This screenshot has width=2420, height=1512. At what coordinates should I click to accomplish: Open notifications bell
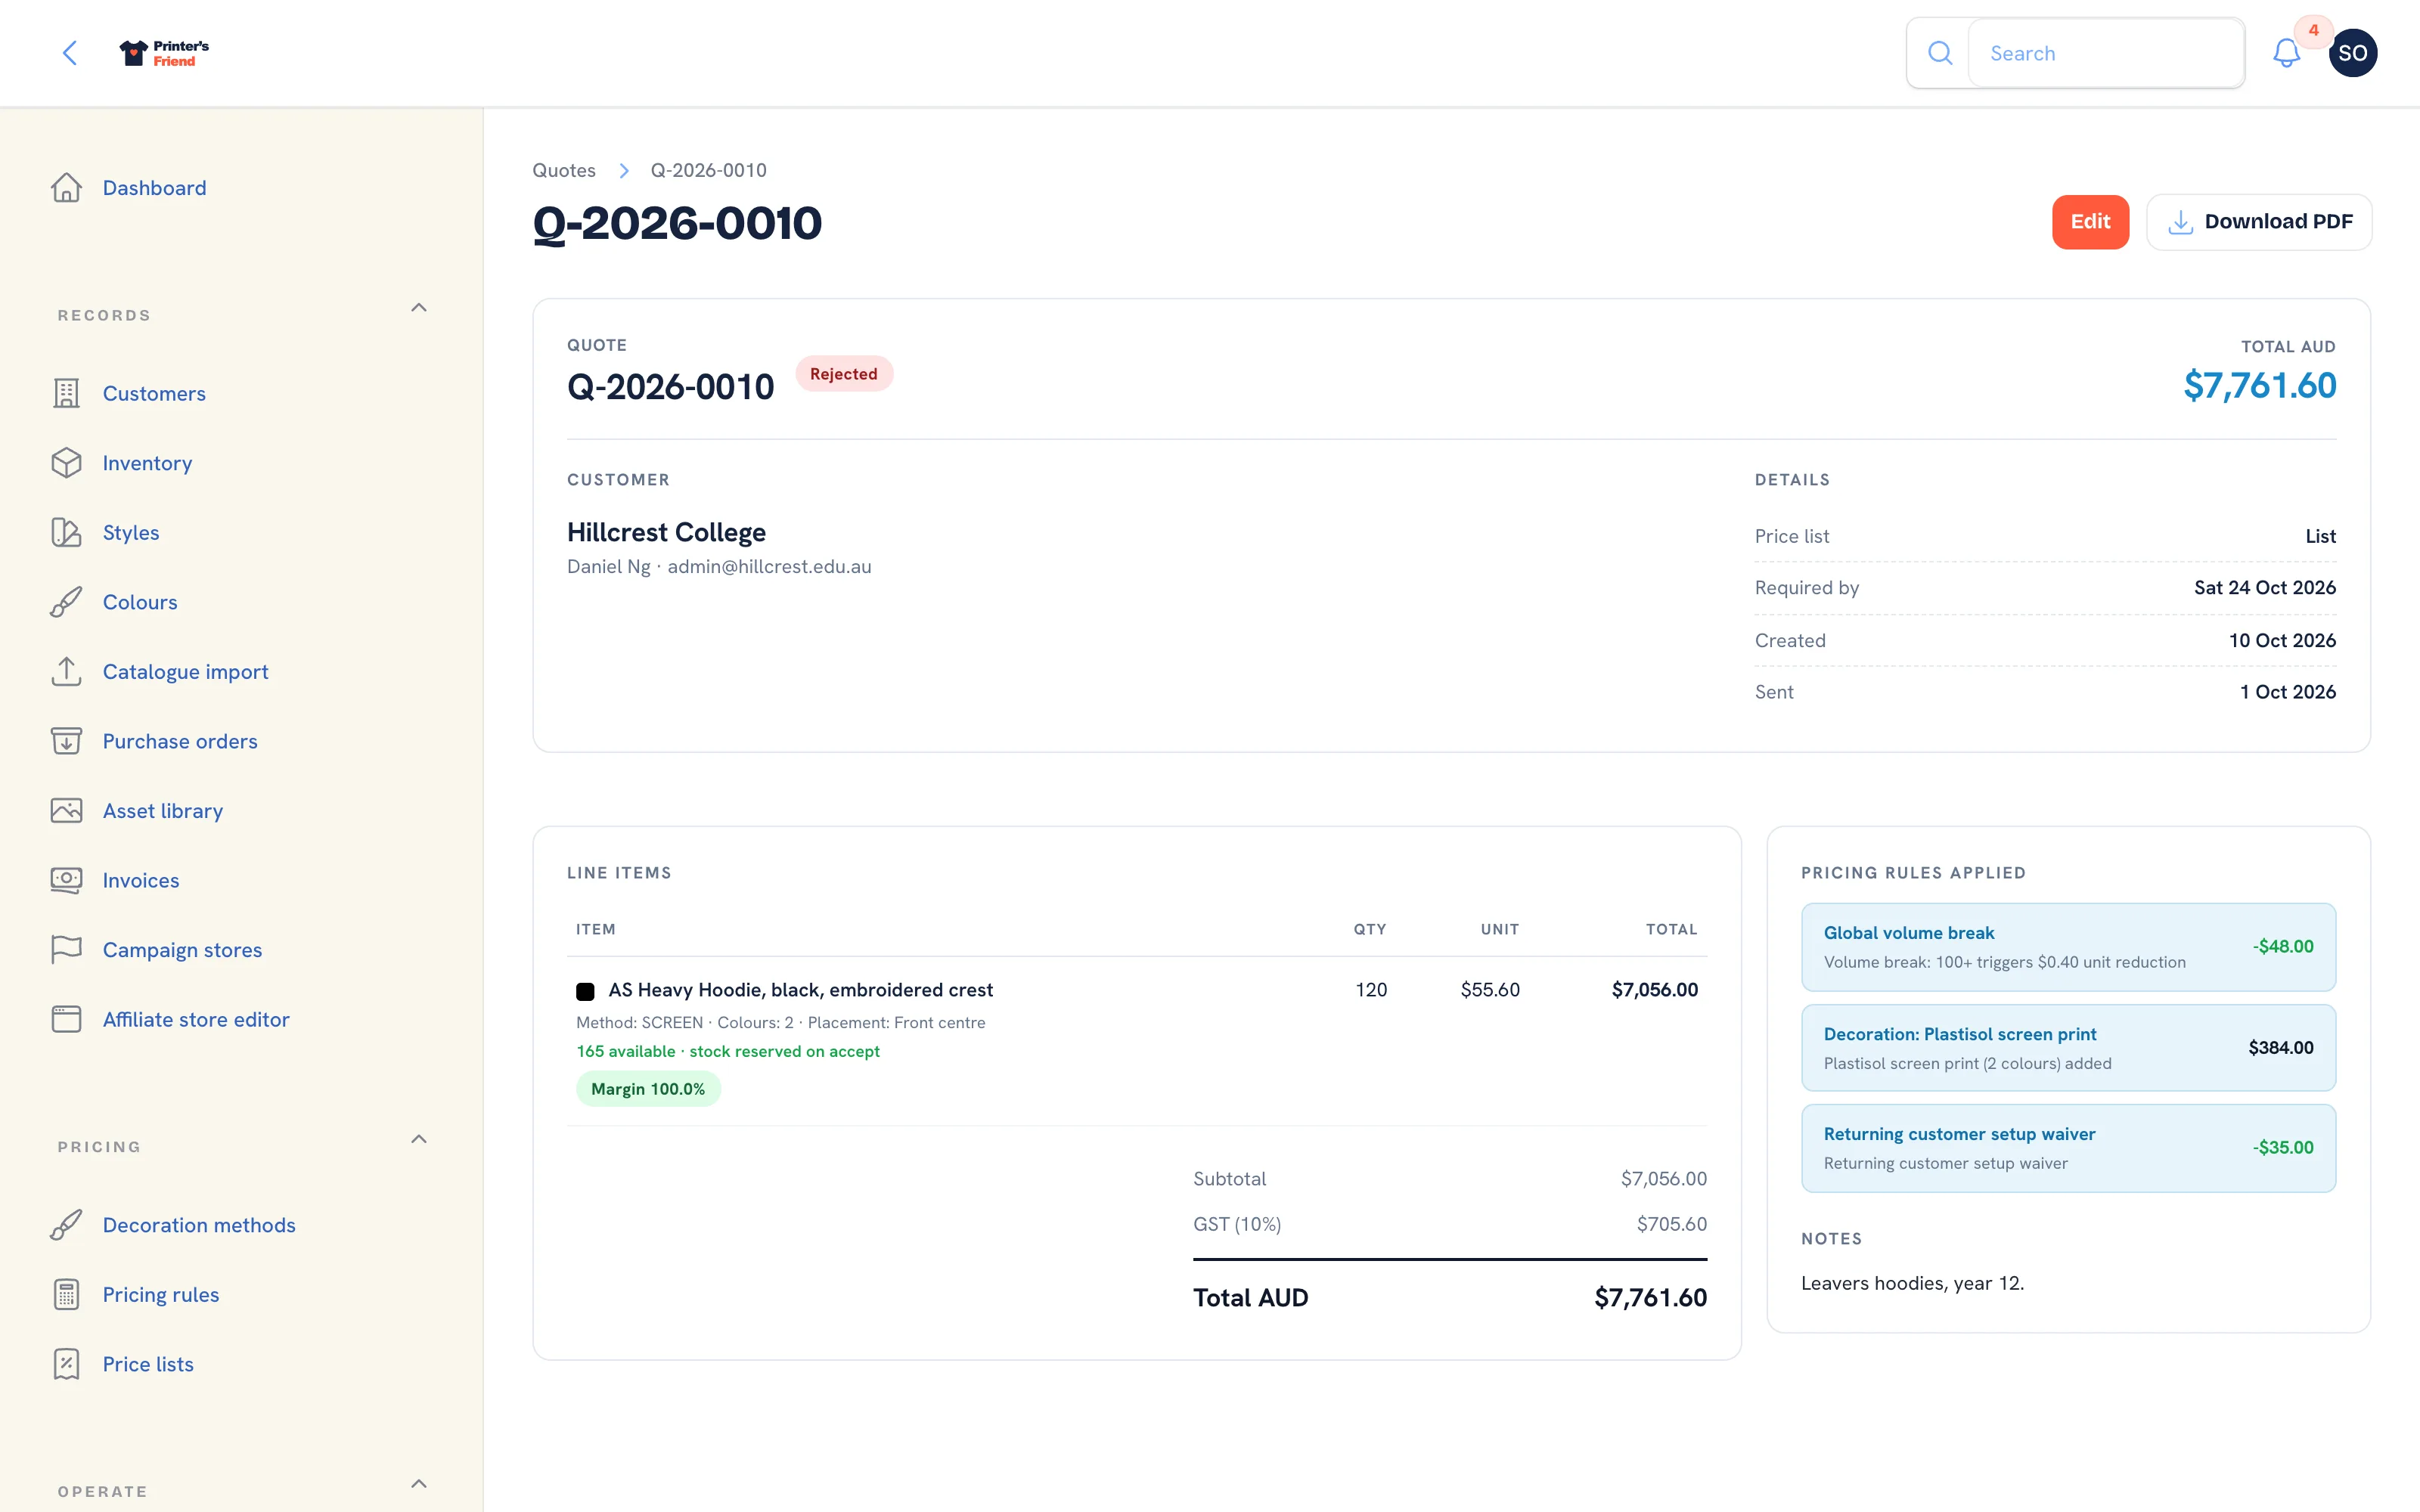click(x=2286, y=53)
